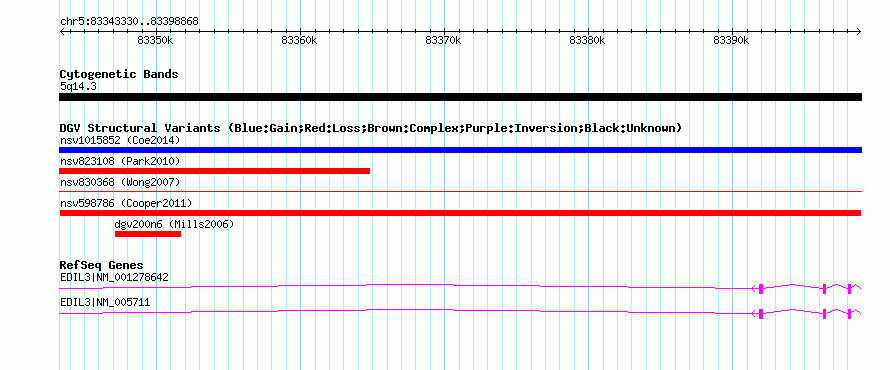Click the 83380k ruler tick label
The height and width of the screenshot is (370, 890).
[x=587, y=41]
